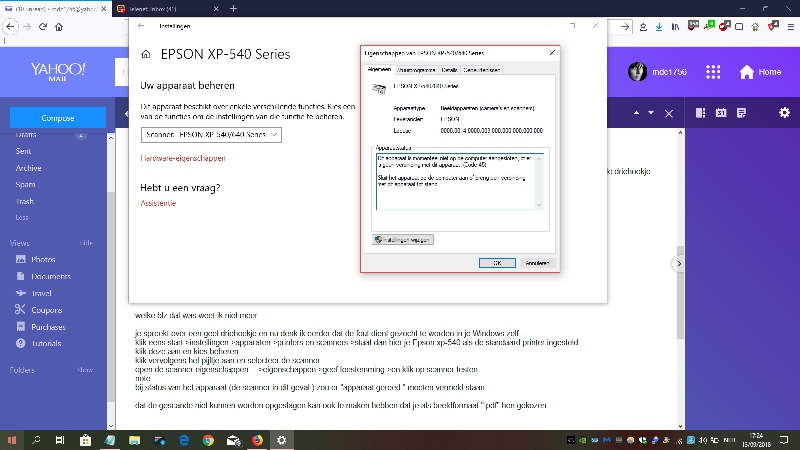The height and width of the screenshot is (450, 800).
Task: Switch to the Stuurprogramma tab
Action: [x=416, y=70]
